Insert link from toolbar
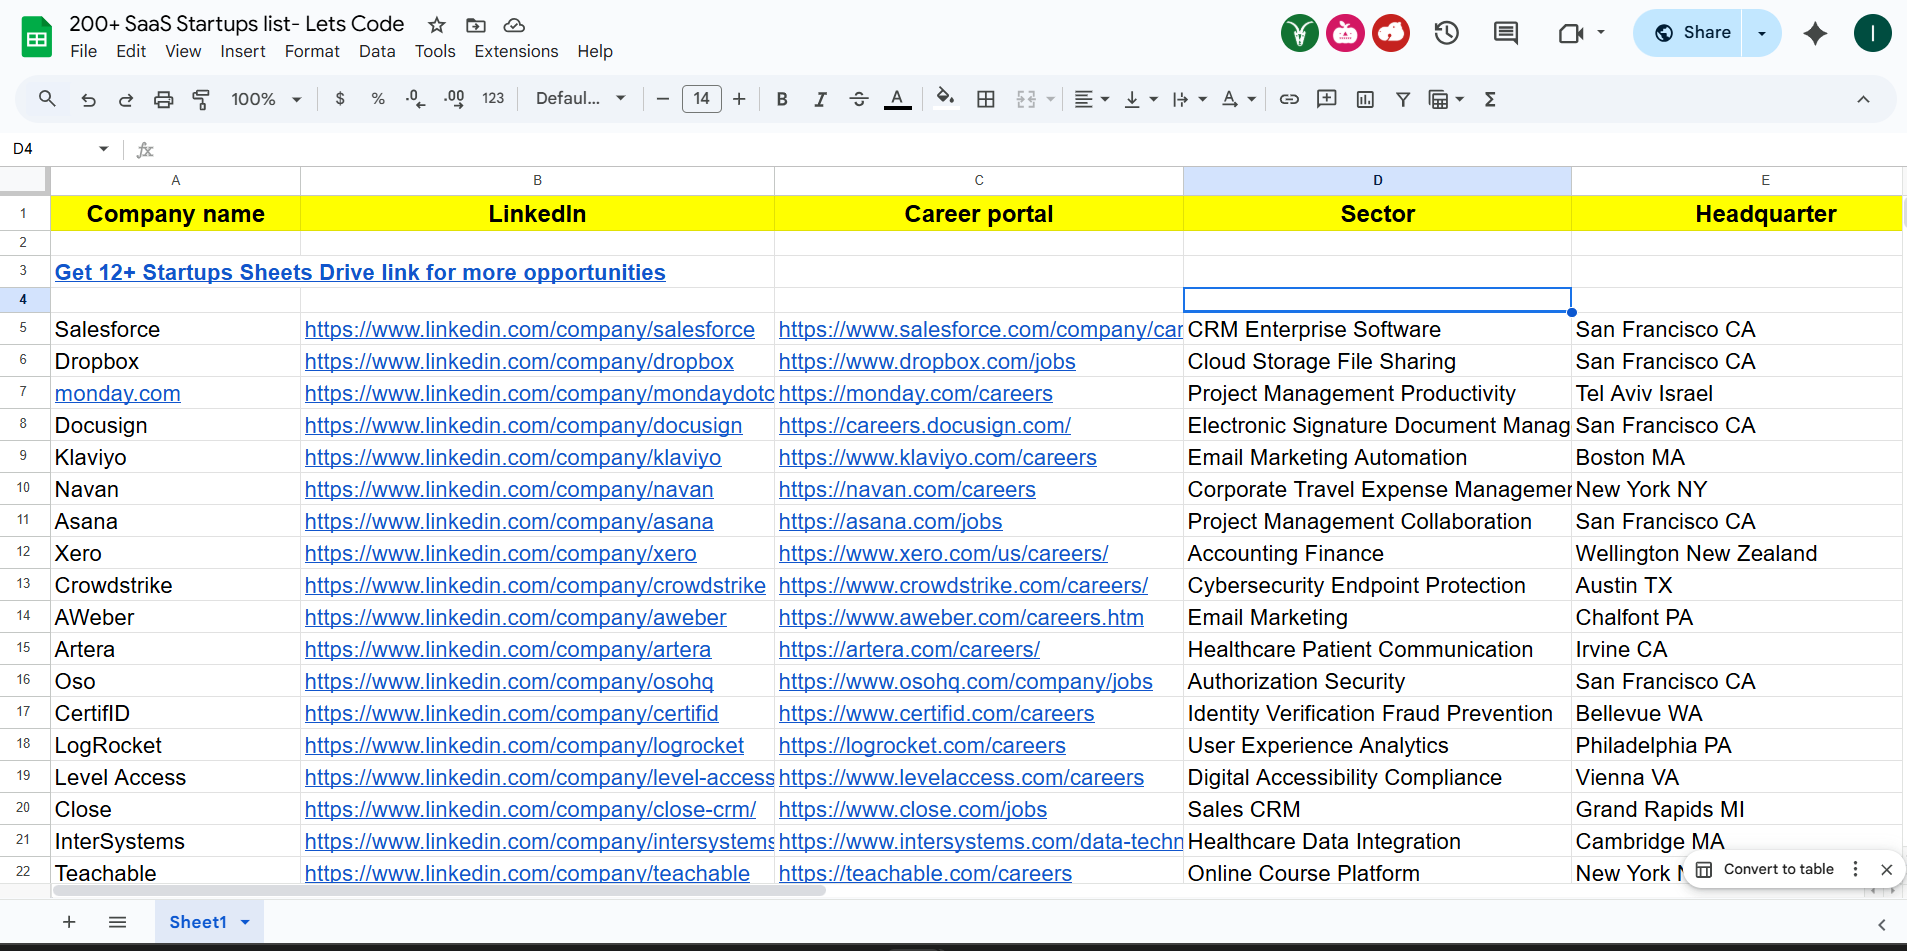 tap(1289, 99)
